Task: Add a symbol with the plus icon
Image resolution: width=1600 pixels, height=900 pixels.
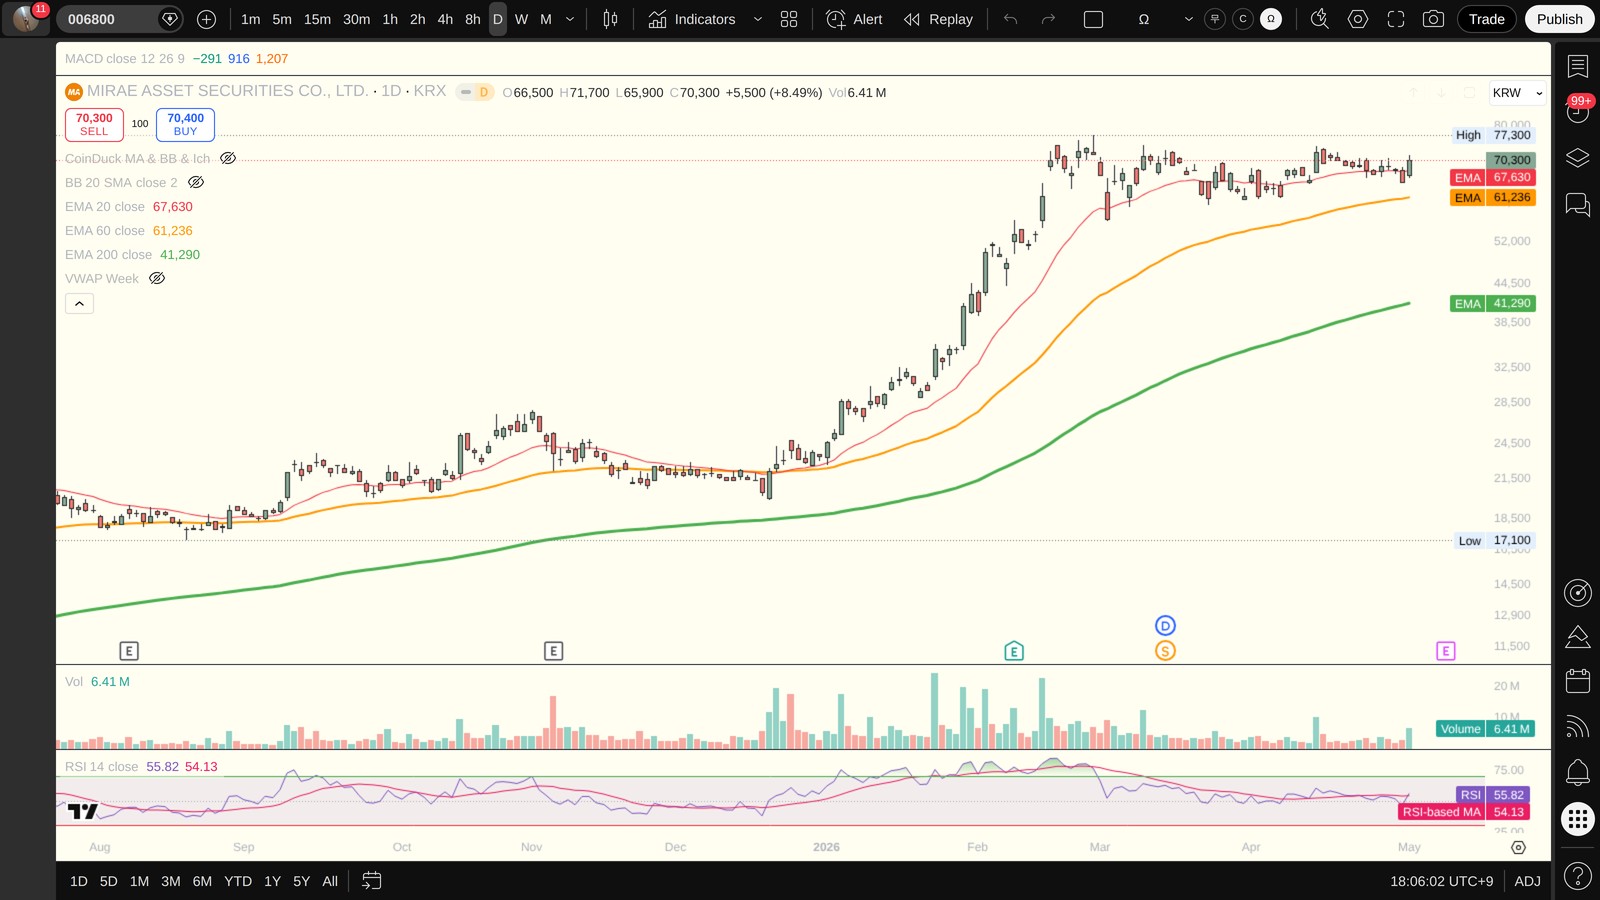Action: [206, 19]
